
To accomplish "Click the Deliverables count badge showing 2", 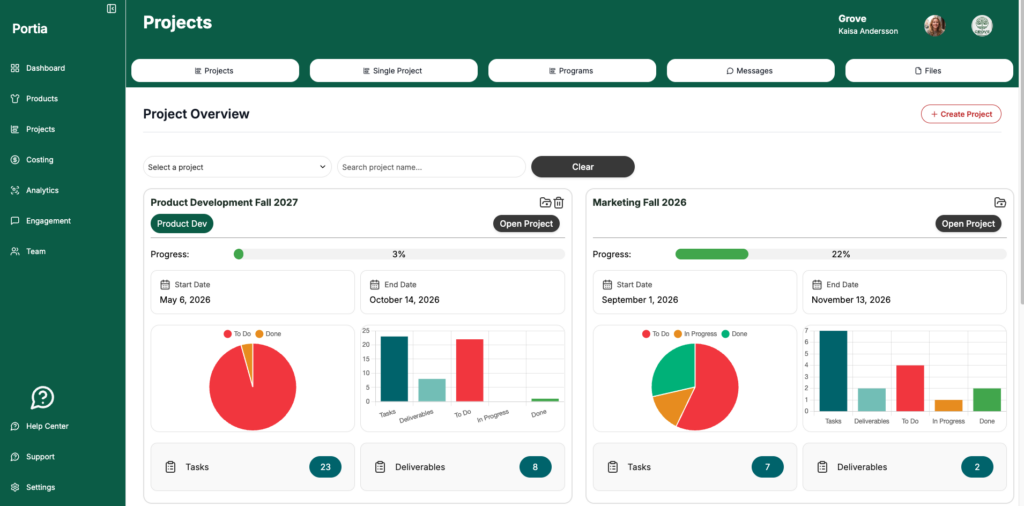I will (977, 467).
